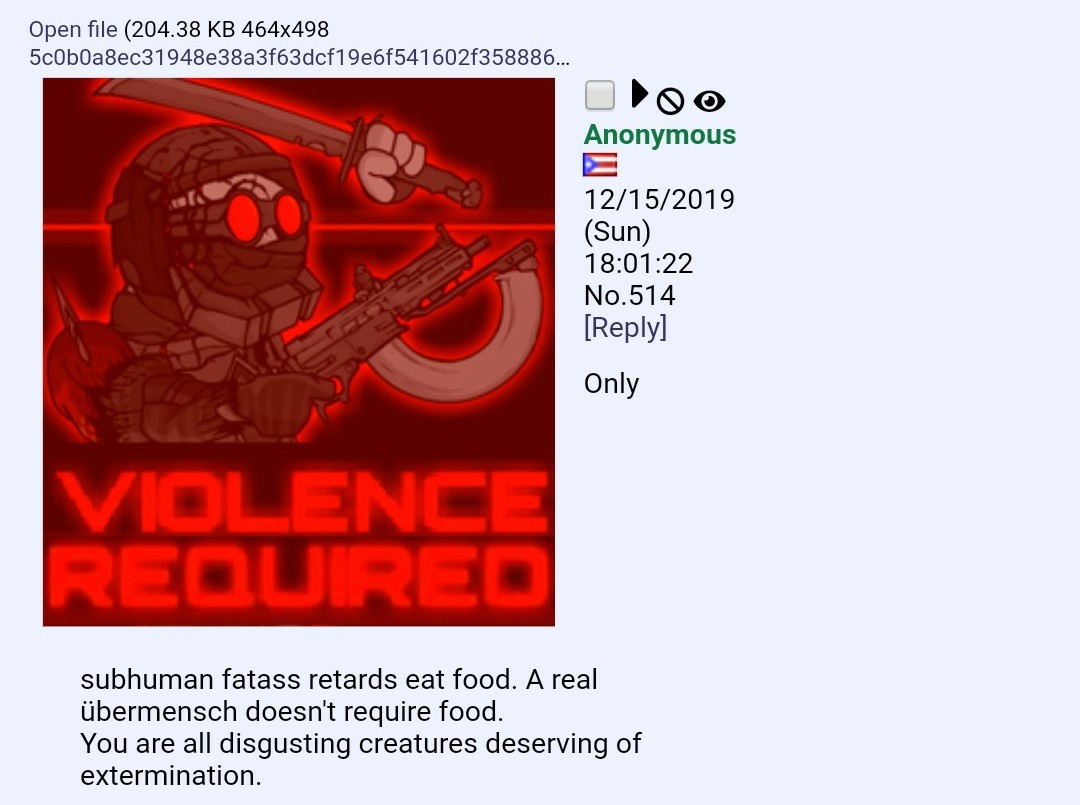This screenshot has height=805, width=1080.
Task: Click the (Sun) weekday label
Action: 617,231
